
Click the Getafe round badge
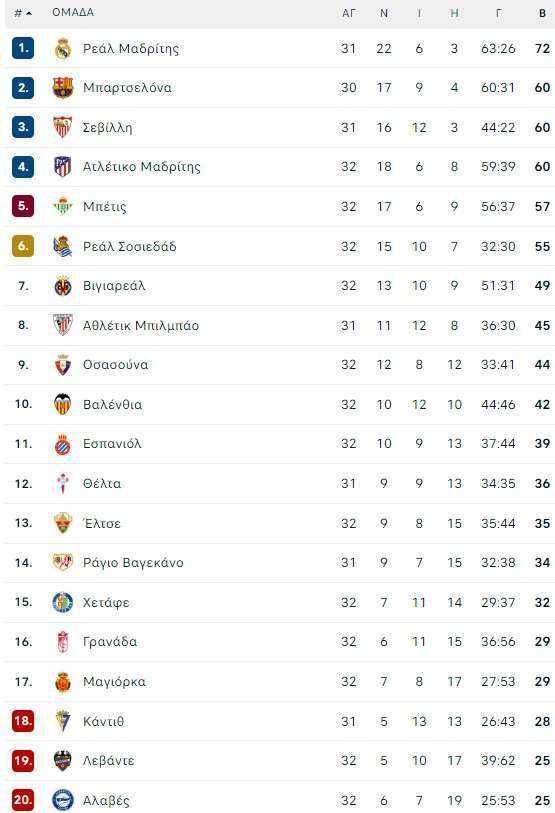[63, 602]
